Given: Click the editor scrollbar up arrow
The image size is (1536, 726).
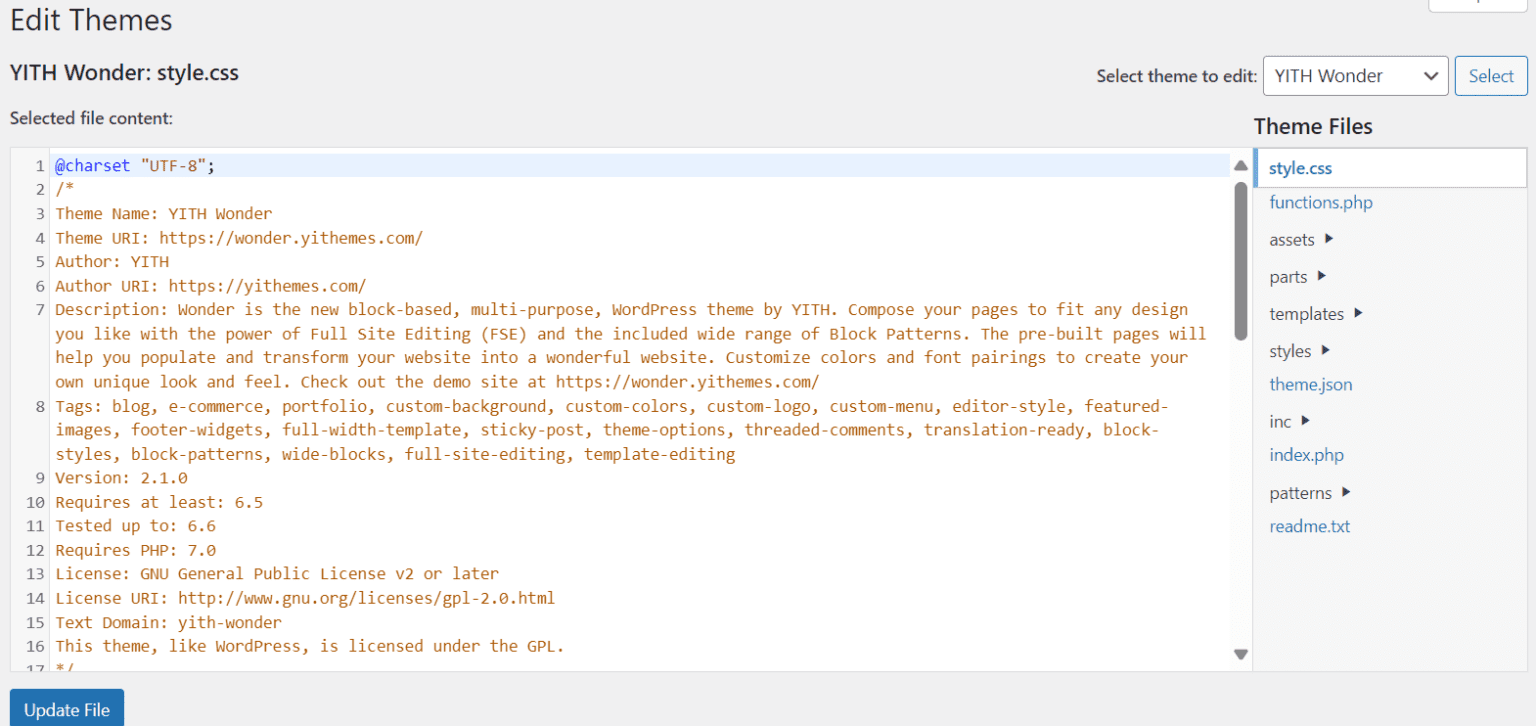Looking at the screenshot, I should [x=1241, y=166].
